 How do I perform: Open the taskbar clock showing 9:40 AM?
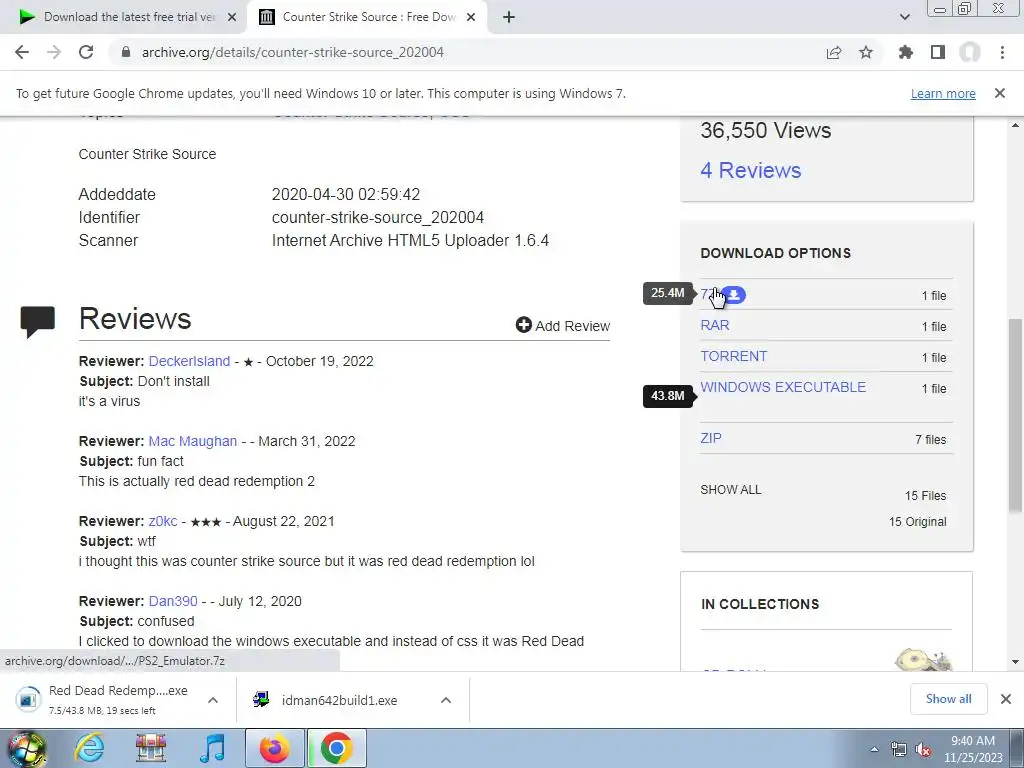pos(973,749)
